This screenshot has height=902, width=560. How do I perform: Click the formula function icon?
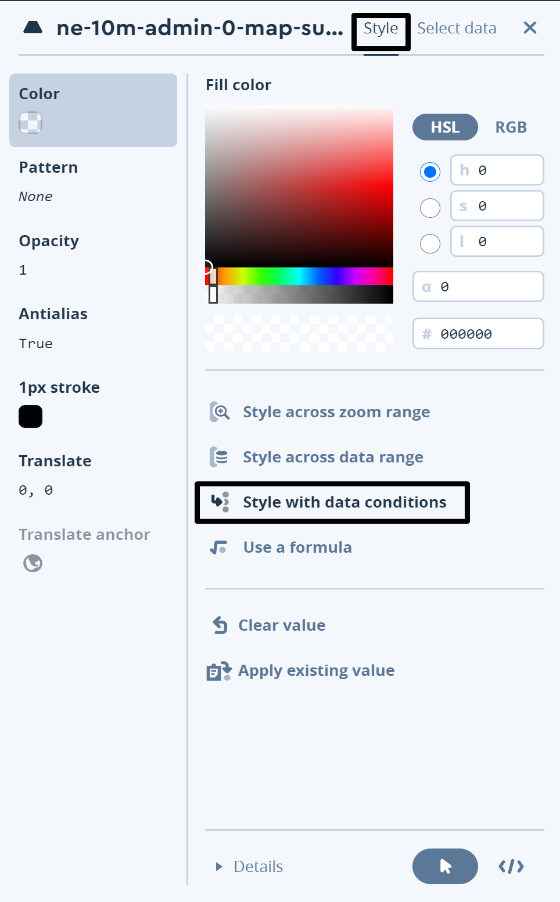[x=219, y=547]
